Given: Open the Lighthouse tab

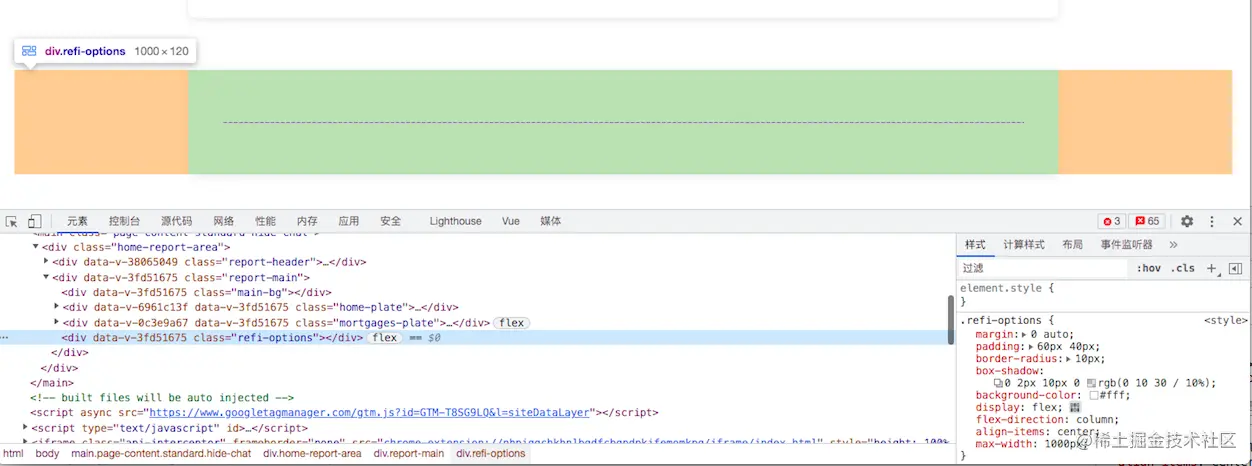Looking at the screenshot, I should point(455,221).
